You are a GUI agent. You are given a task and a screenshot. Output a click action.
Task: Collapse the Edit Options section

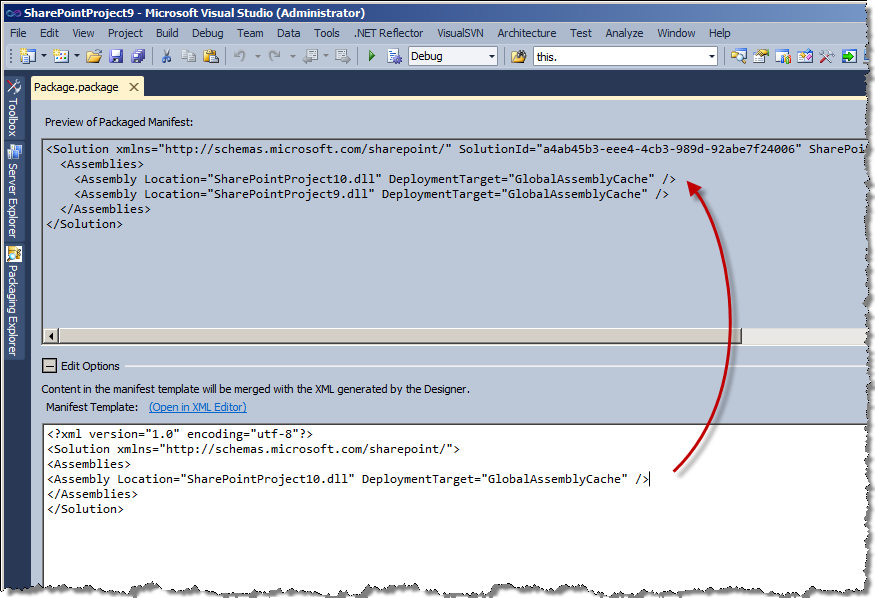(50, 366)
